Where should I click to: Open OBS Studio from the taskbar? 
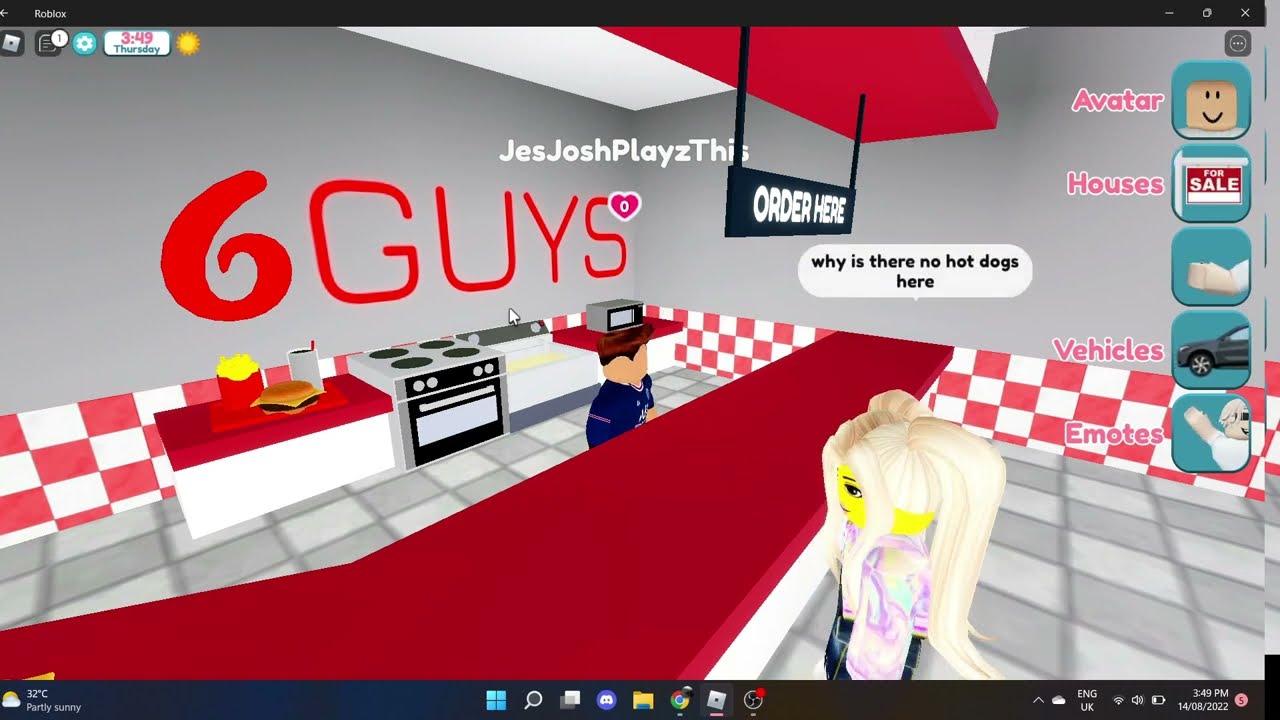coord(754,700)
